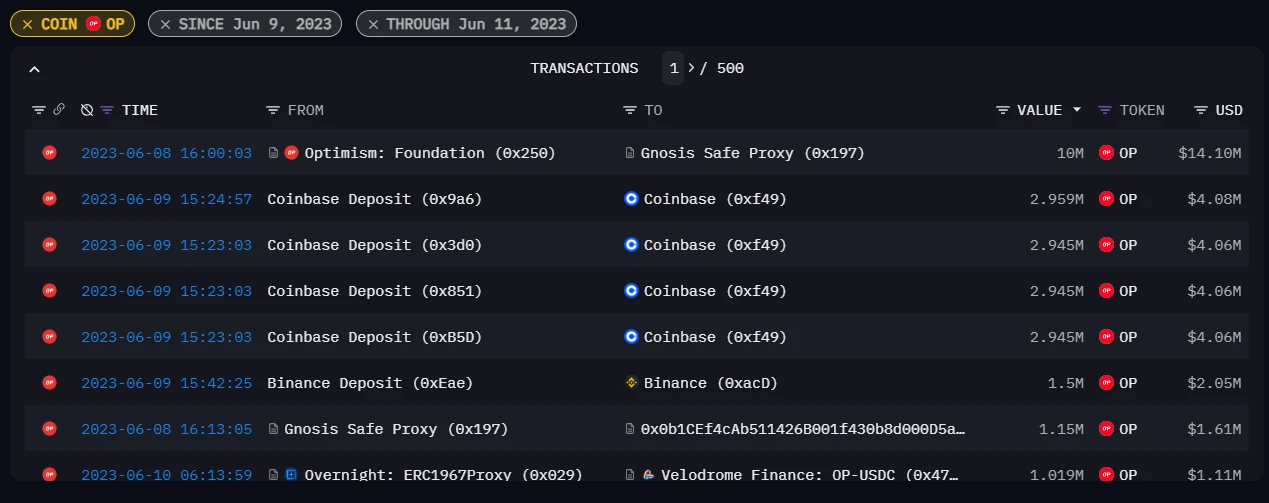Toggle the time display icon beside TIME
The image size is (1269, 503).
tap(87, 110)
